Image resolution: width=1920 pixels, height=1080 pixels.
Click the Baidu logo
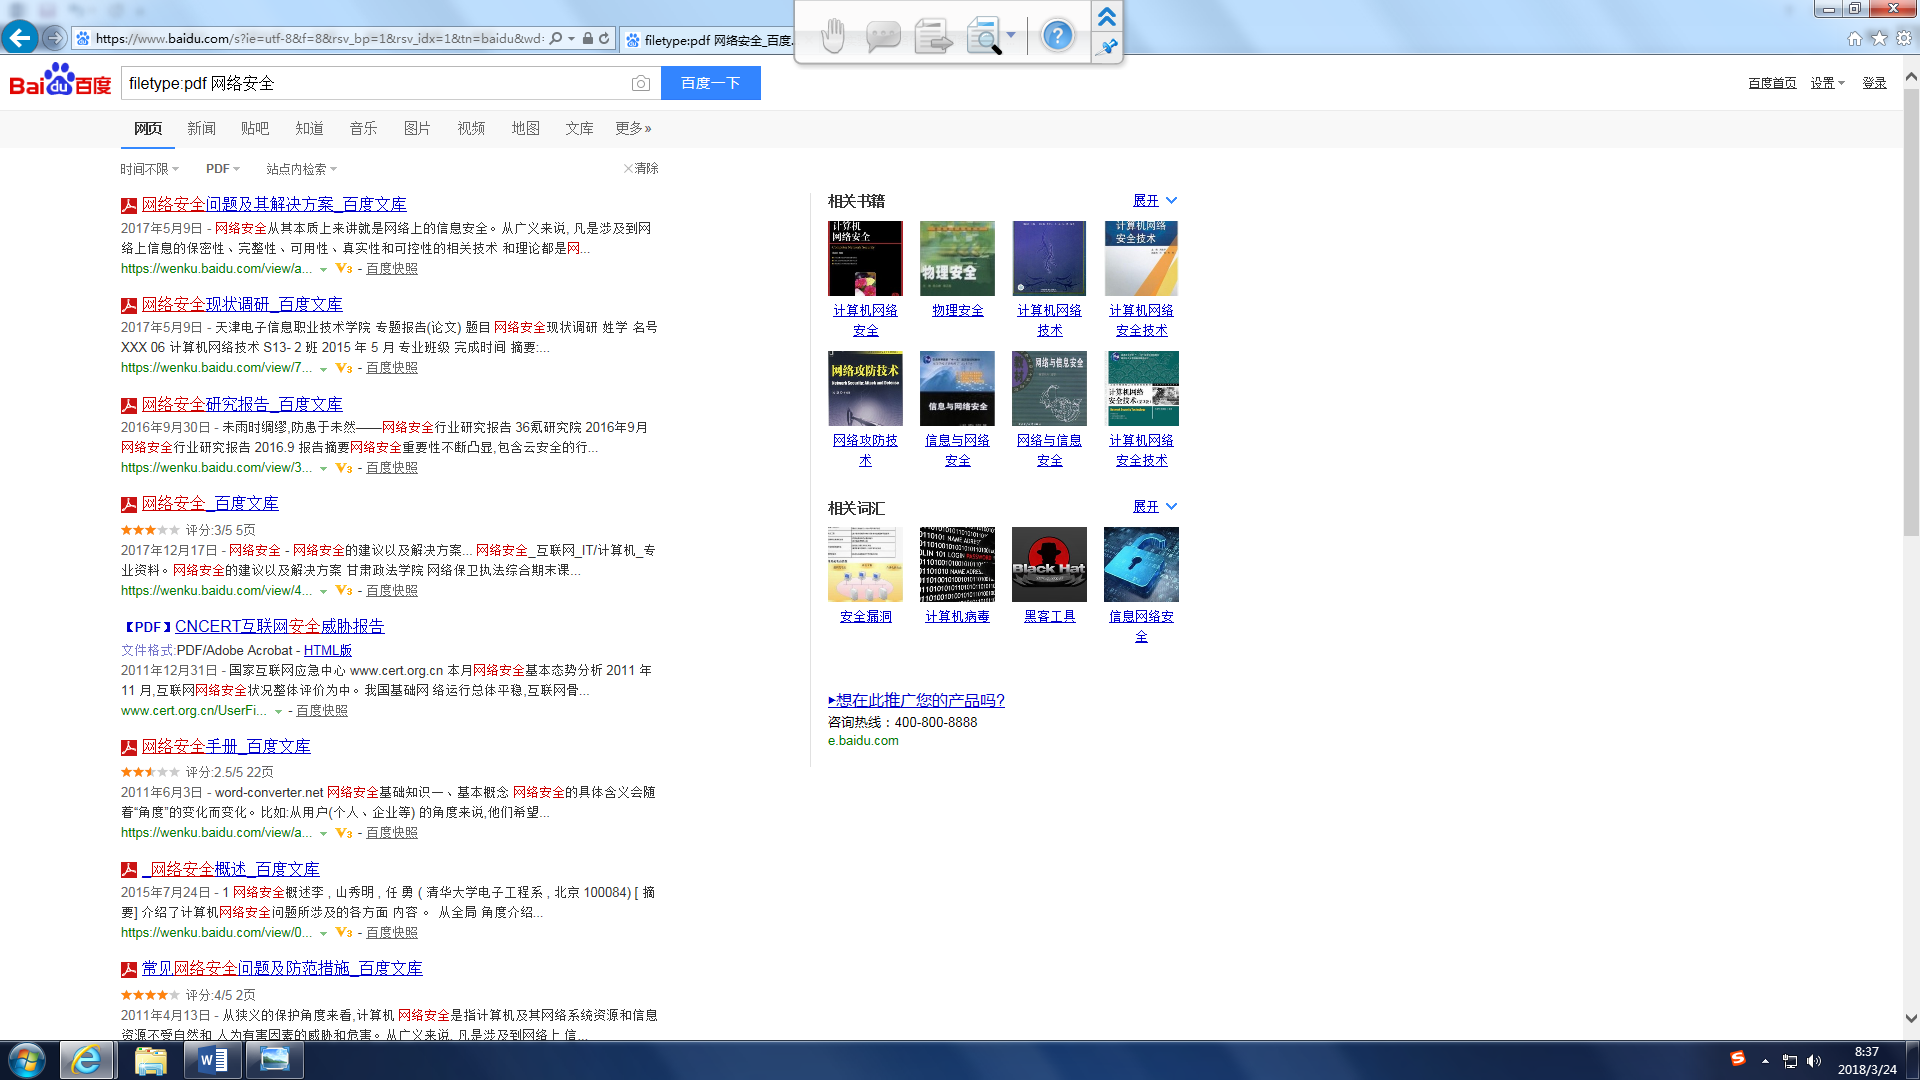coord(60,80)
